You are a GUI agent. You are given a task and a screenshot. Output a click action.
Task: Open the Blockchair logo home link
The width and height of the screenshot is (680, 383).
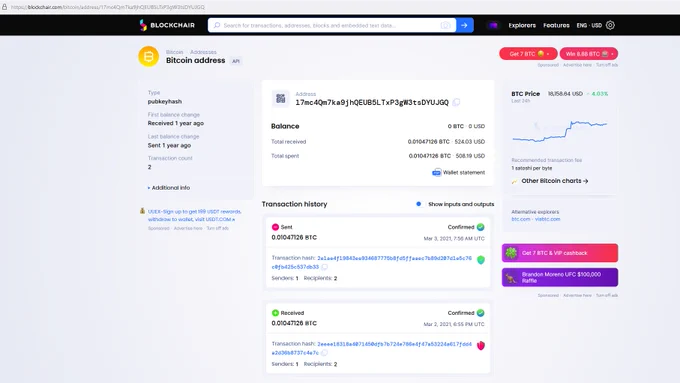[167, 25]
